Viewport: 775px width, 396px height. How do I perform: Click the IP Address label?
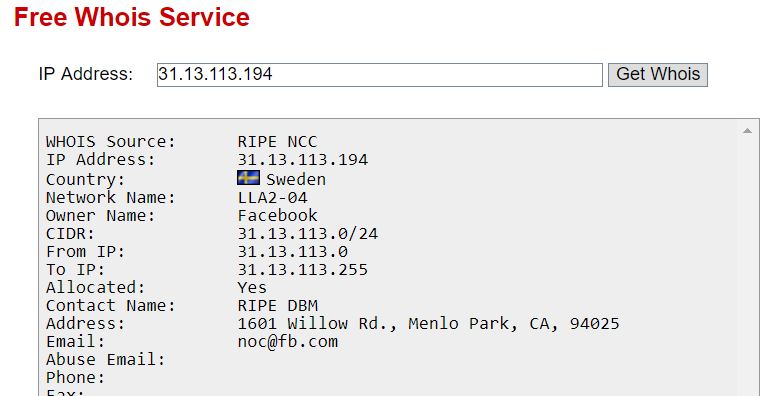86,74
